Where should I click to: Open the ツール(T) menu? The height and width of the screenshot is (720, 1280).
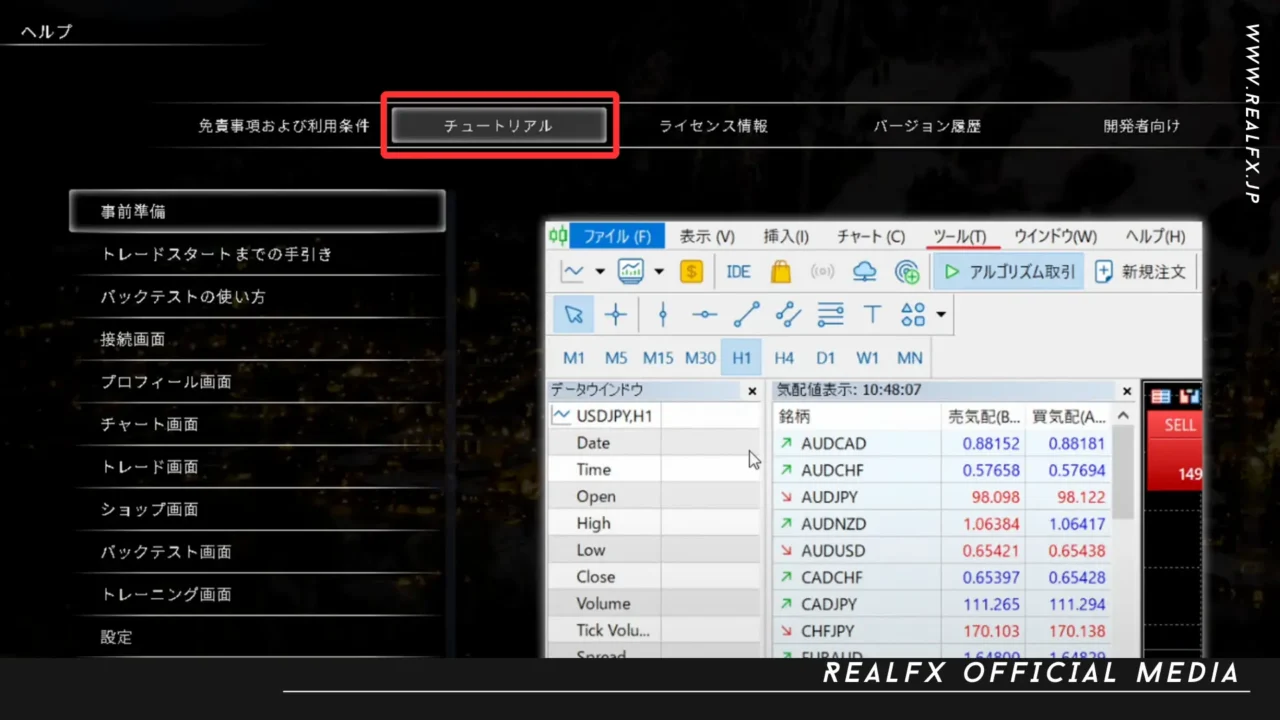(x=961, y=236)
